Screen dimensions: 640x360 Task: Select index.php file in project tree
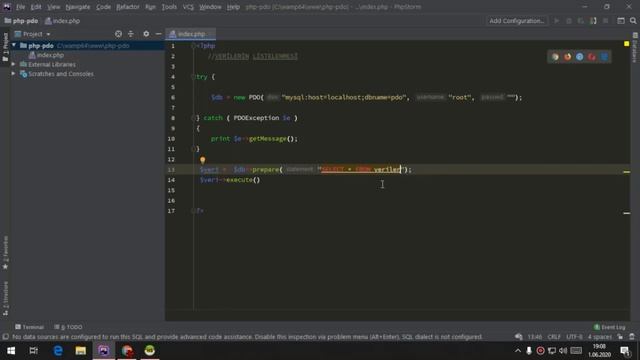[46, 55]
